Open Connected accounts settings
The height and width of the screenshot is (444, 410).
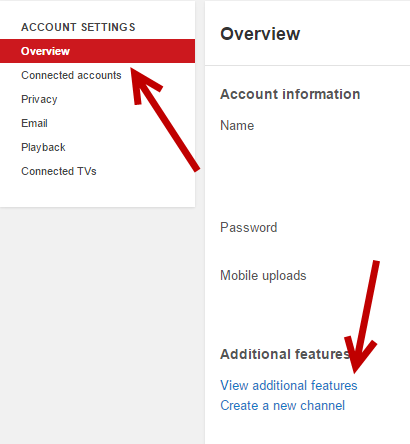(x=71, y=75)
